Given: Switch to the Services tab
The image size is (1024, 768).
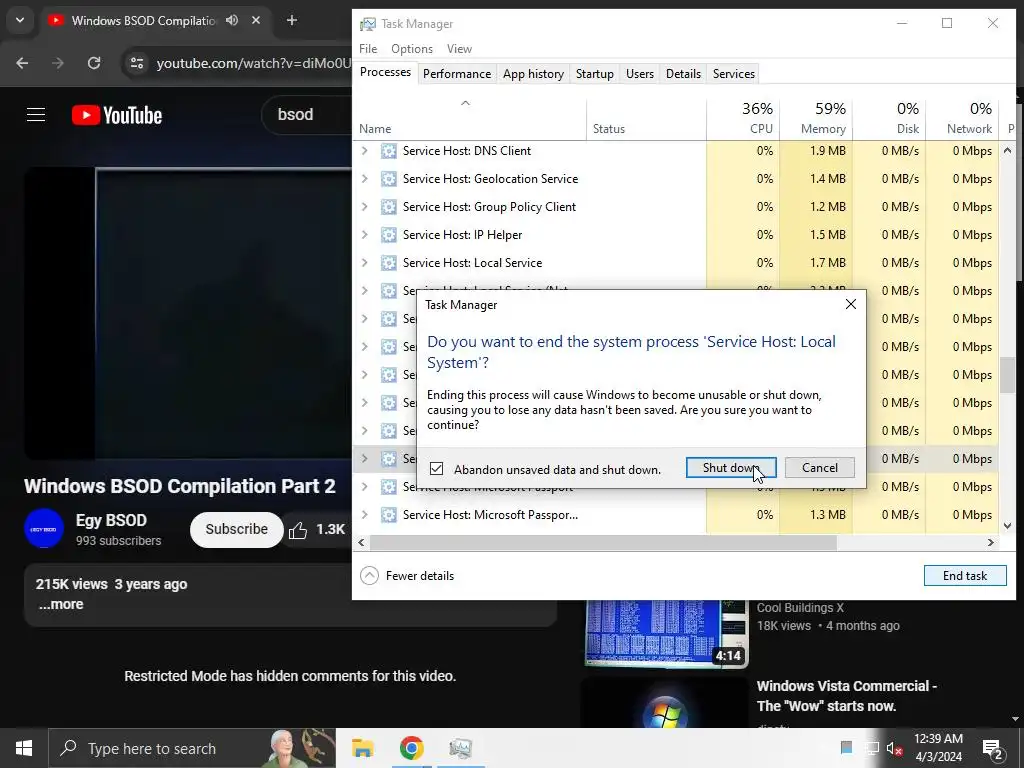Looking at the screenshot, I should tap(733, 74).
